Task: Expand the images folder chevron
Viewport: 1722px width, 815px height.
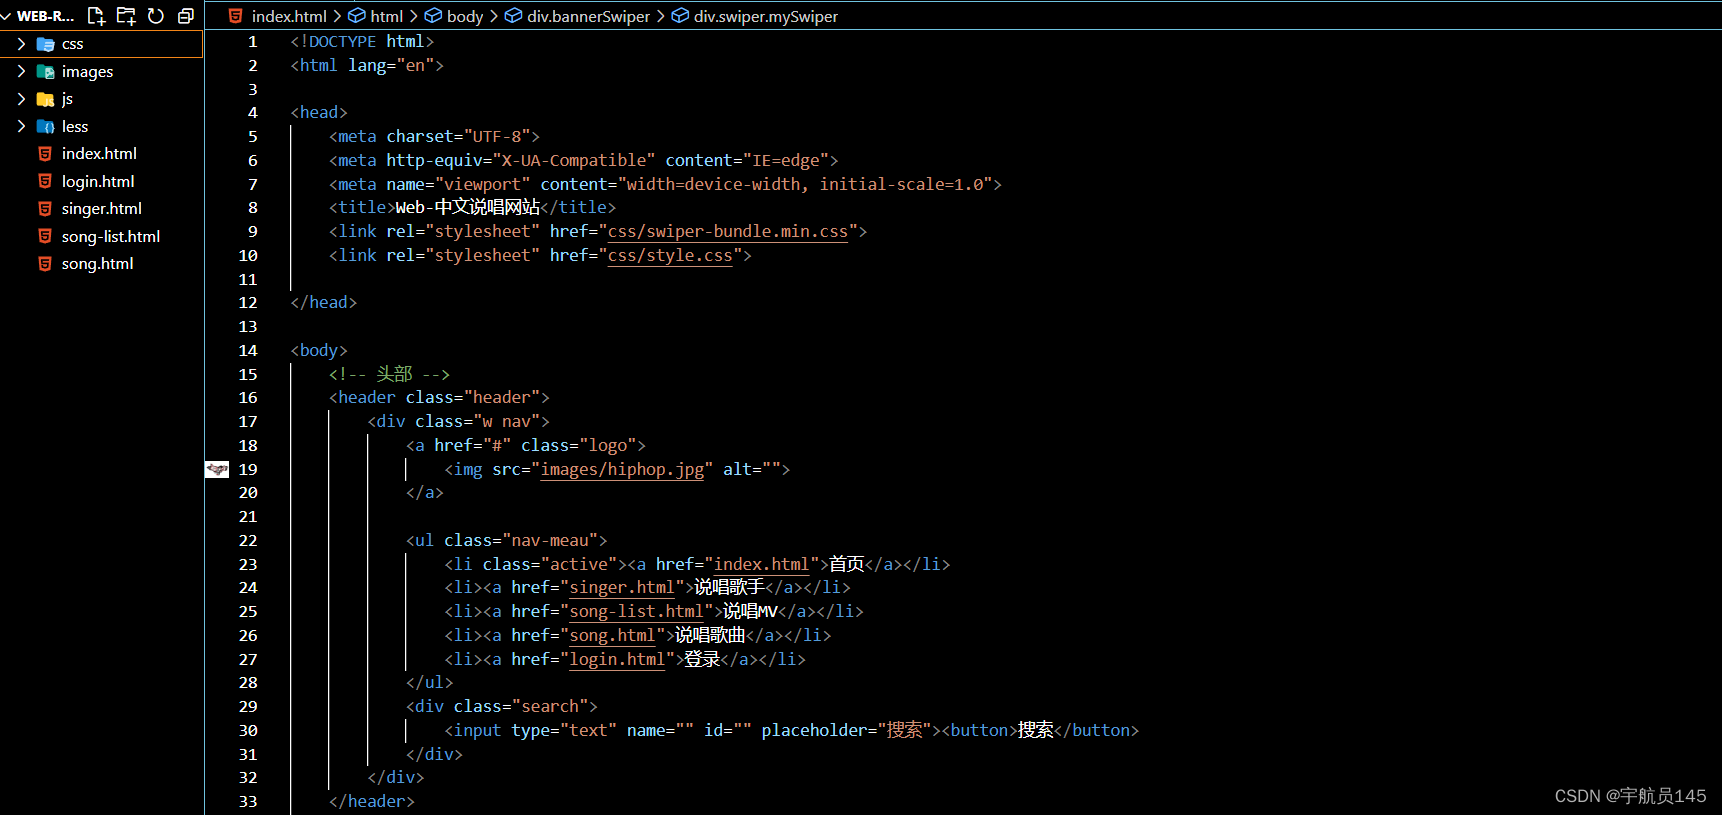Action: (21, 71)
